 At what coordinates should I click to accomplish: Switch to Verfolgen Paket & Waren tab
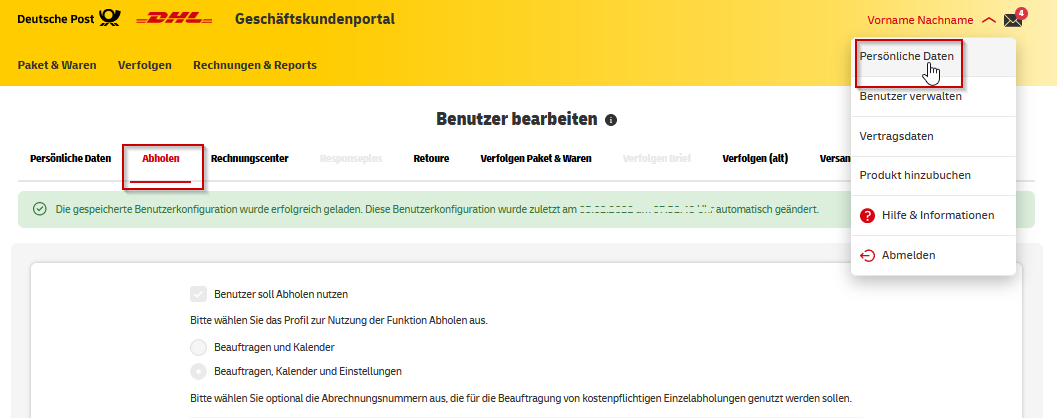coord(536,159)
